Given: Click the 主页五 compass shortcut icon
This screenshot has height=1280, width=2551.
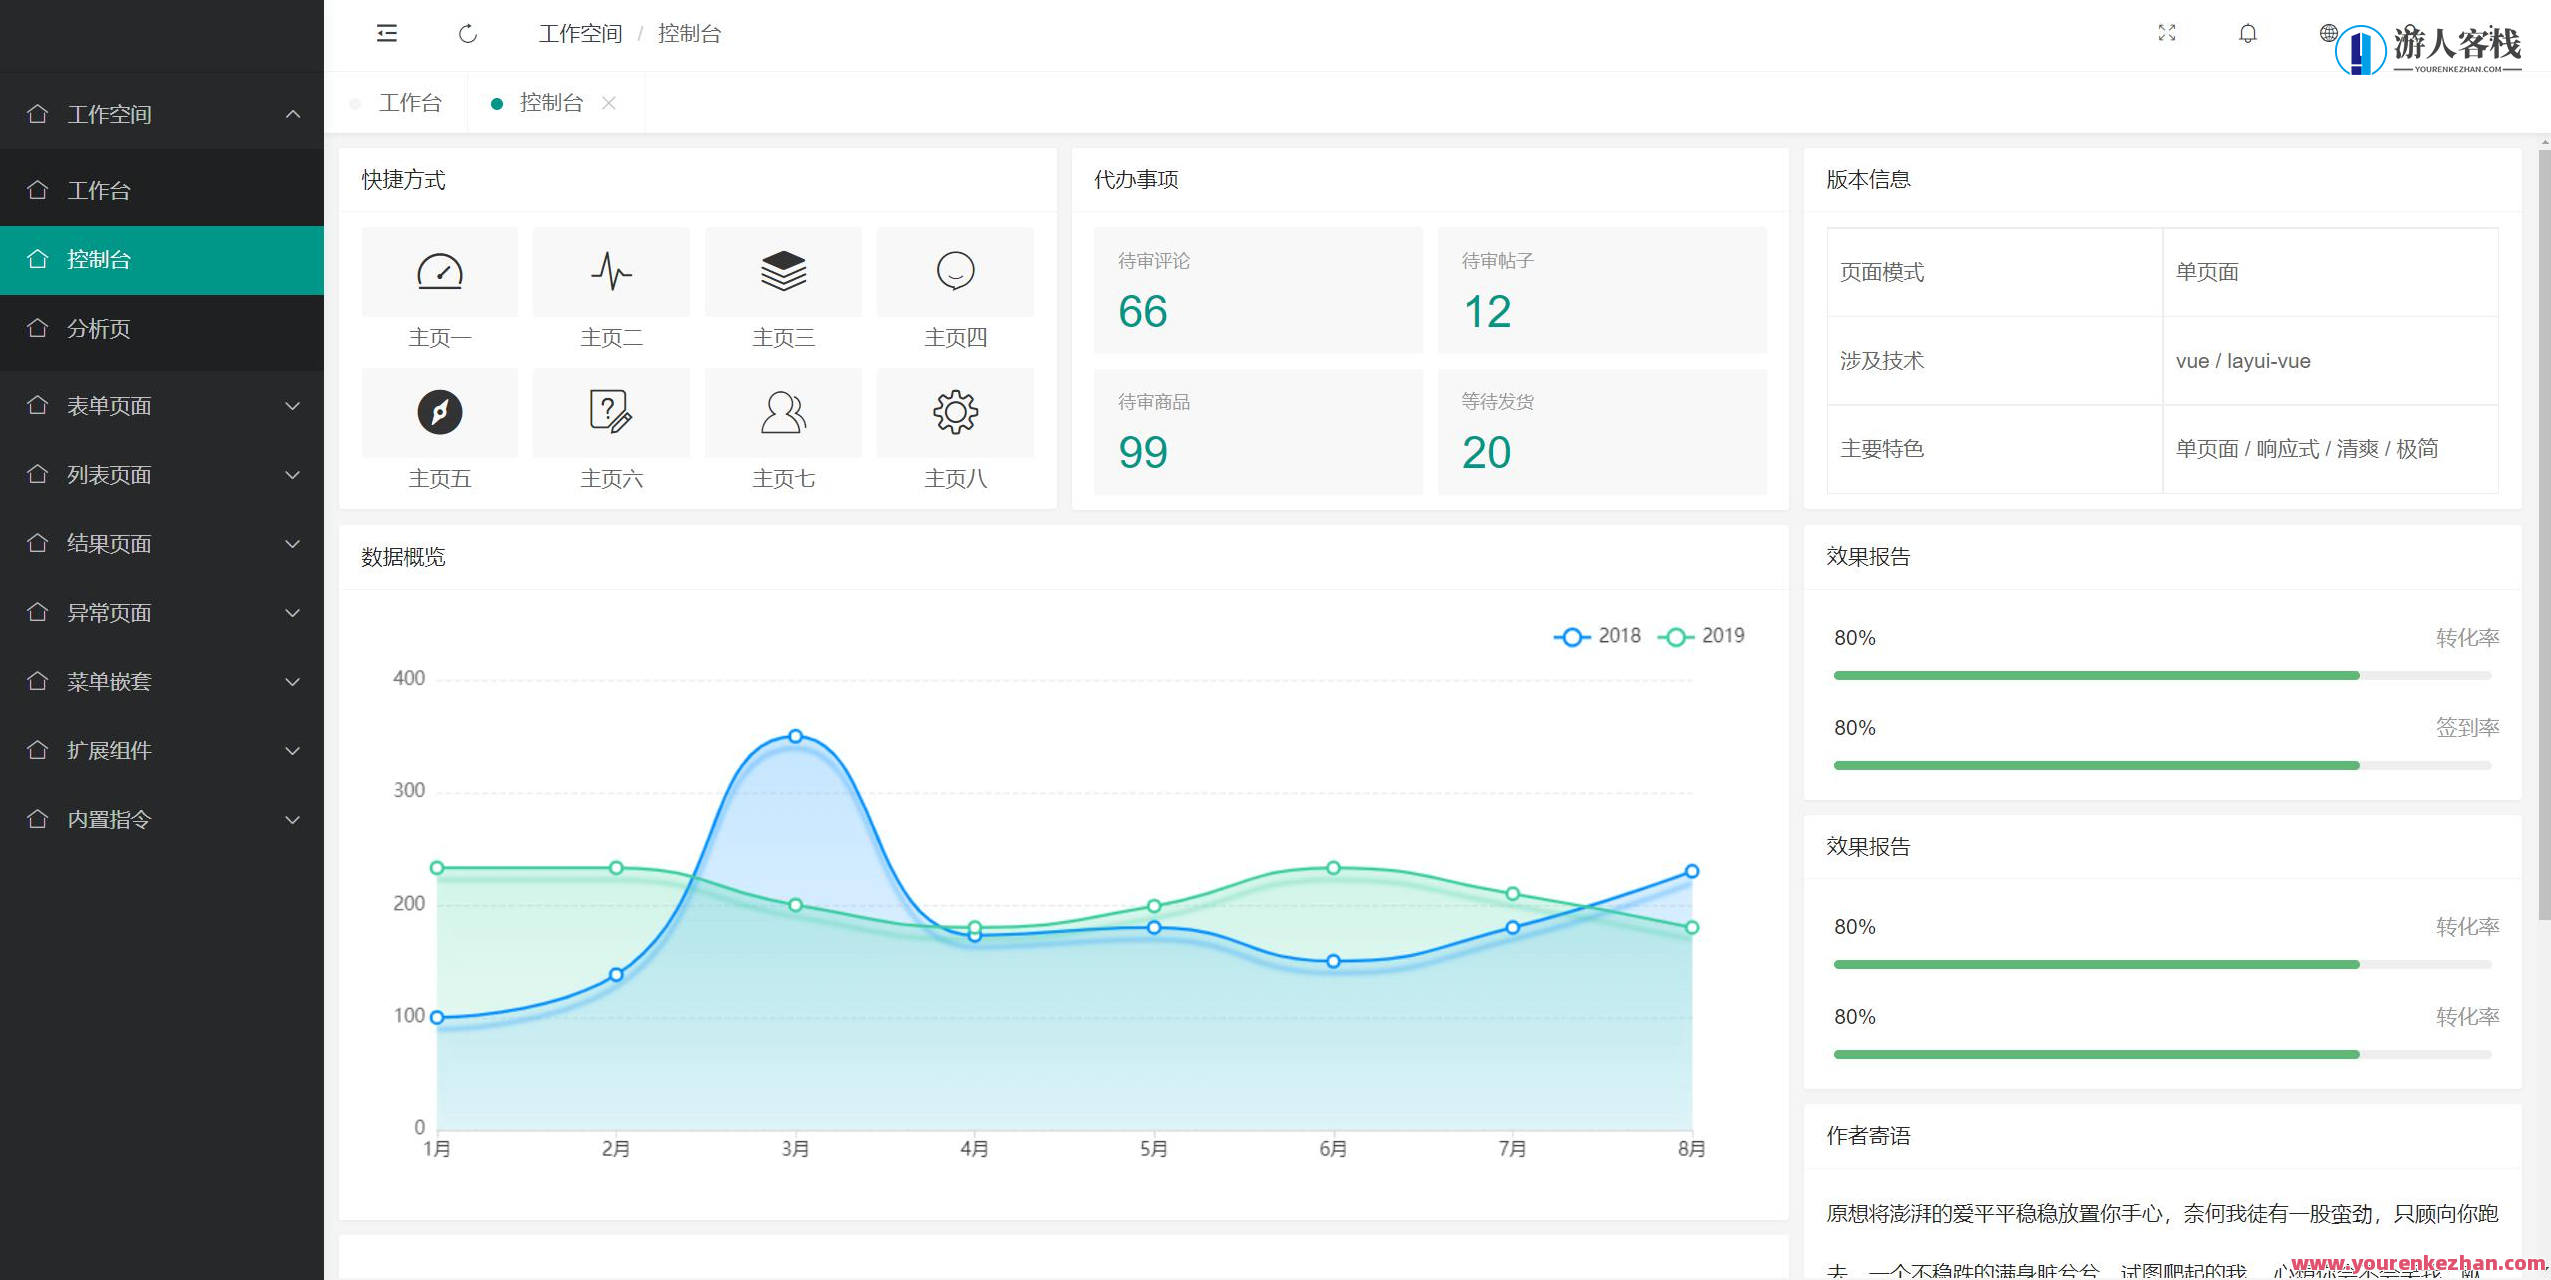Looking at the screenshot, I should tap(439, 412).
